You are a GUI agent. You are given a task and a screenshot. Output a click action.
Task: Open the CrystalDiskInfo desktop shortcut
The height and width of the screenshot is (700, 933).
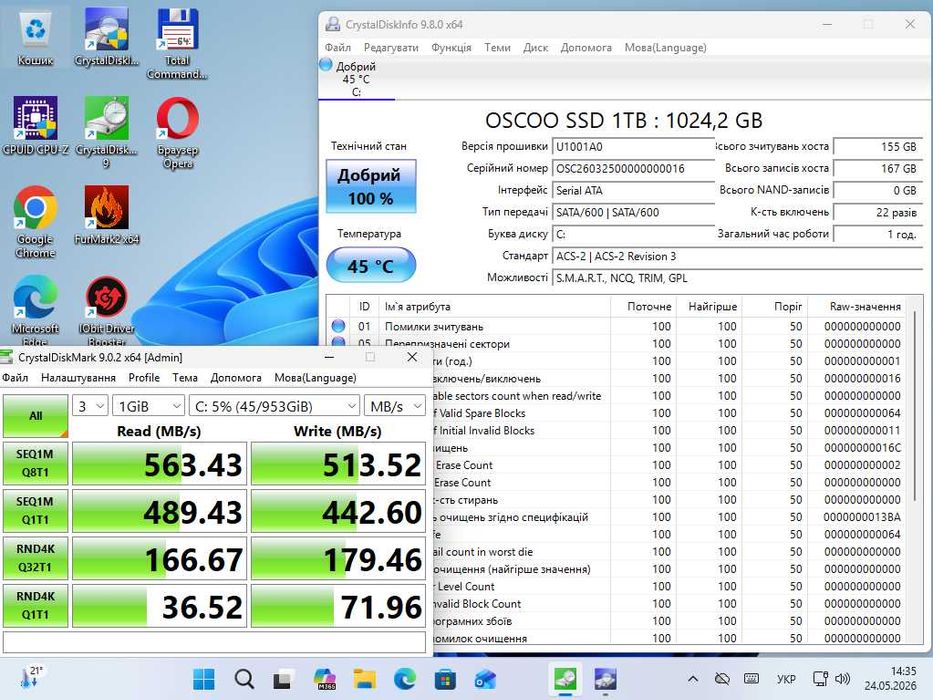(107, 37)
